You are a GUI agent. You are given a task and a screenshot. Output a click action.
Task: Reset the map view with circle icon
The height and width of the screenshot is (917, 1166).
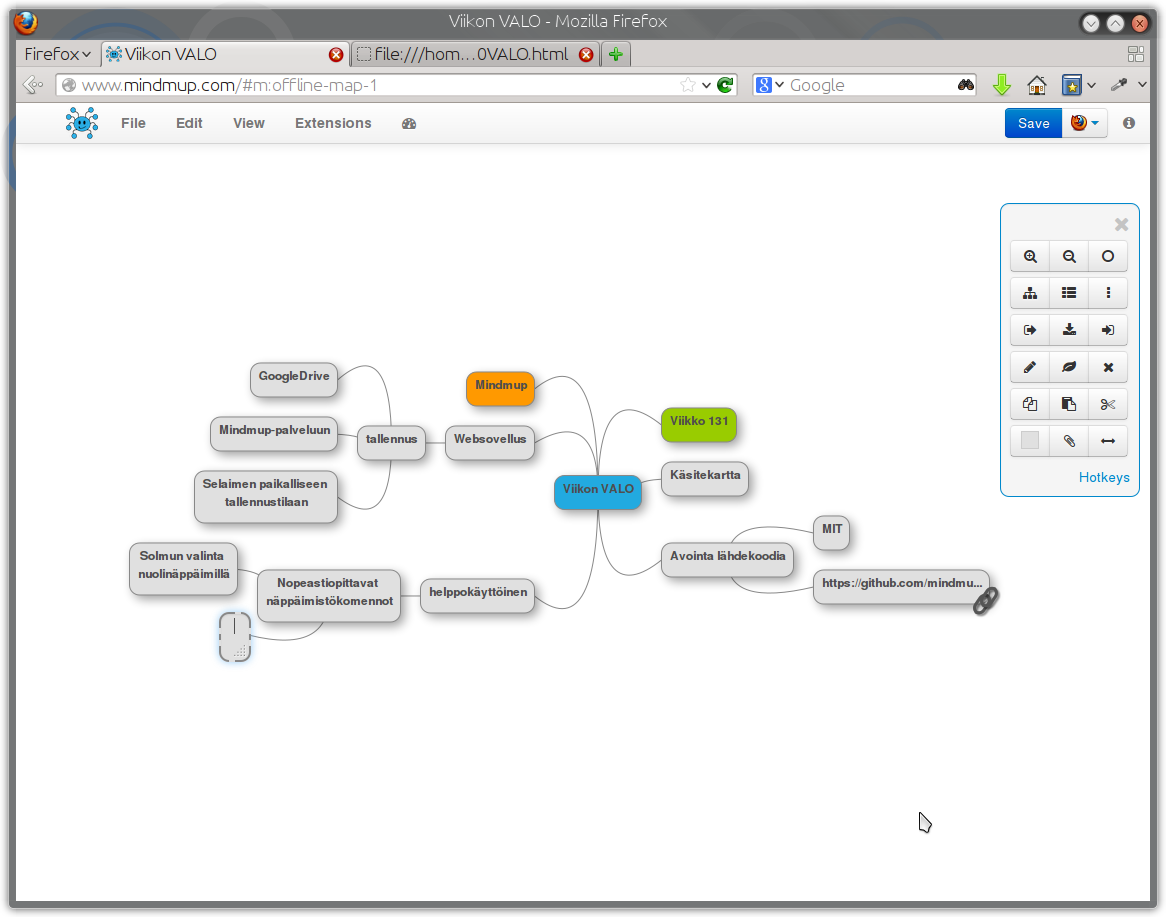[x=1108, y=257]
